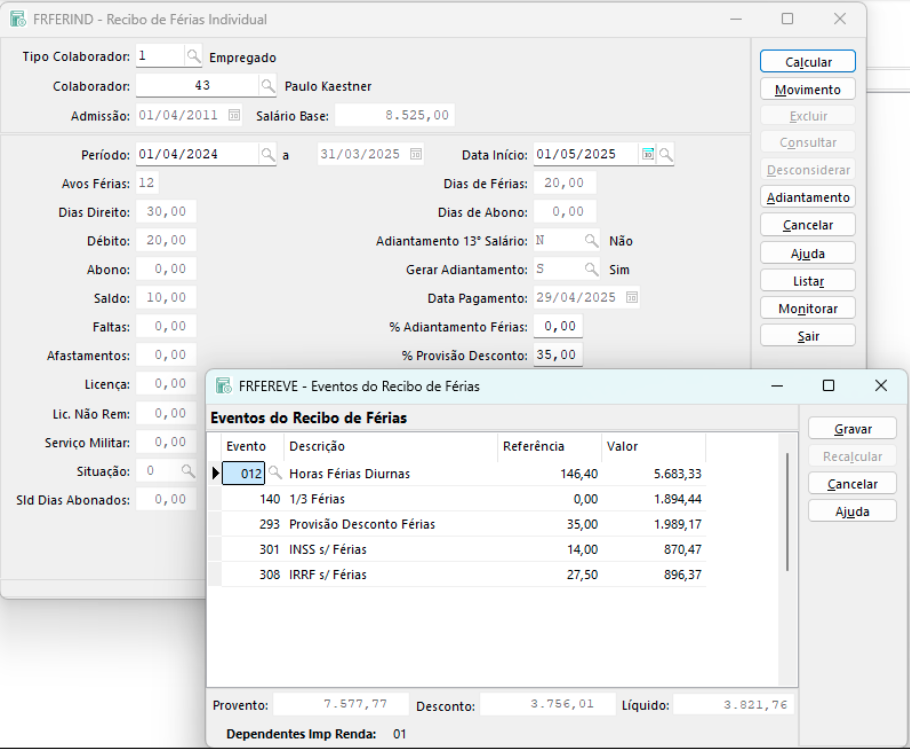910x749 pixels.
Task: Click Cancelar in the Eventos window
Action: point(852,484)
